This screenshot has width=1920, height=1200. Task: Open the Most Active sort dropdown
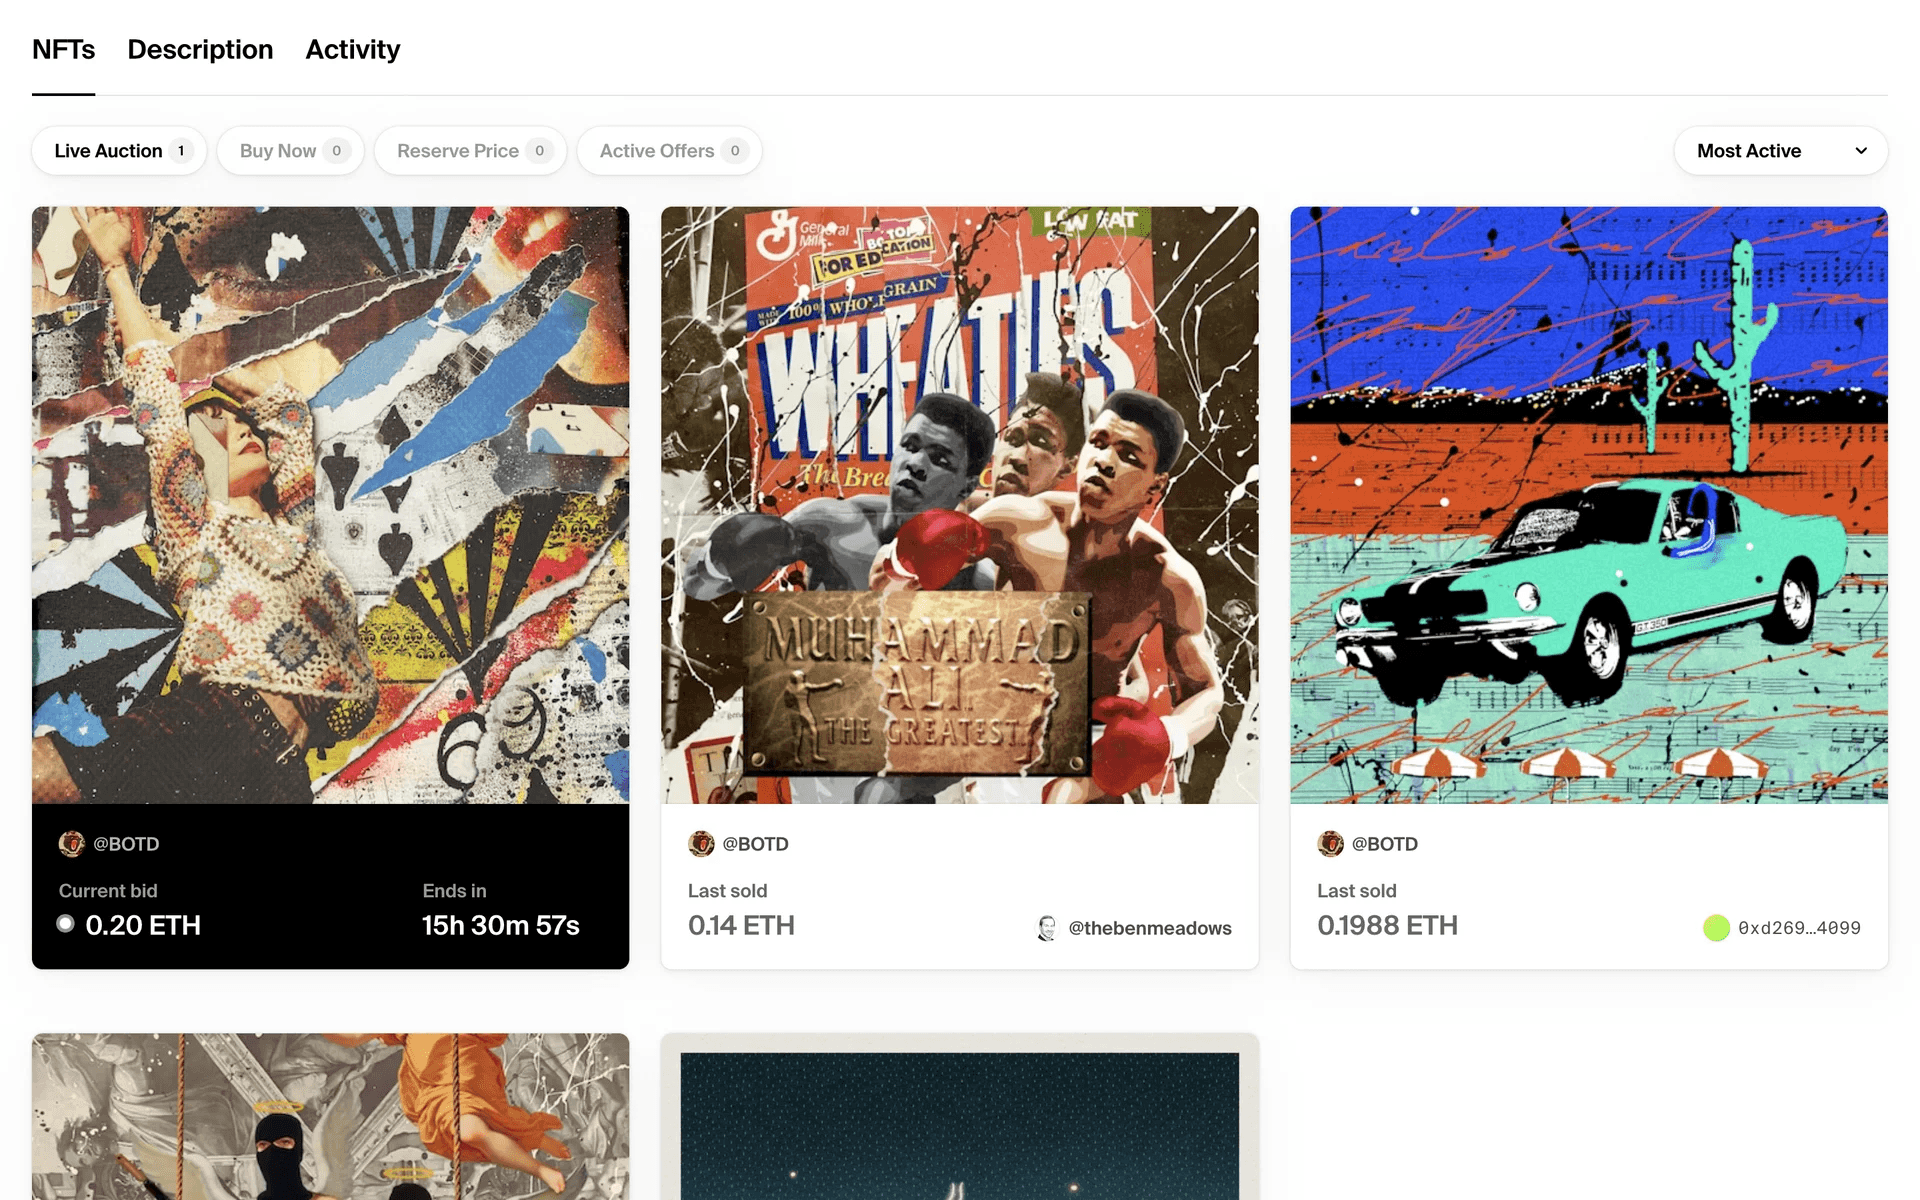point(1781,151)
